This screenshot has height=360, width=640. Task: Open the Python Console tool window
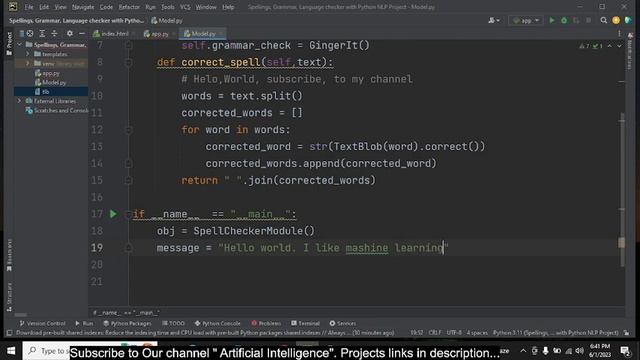217,323
